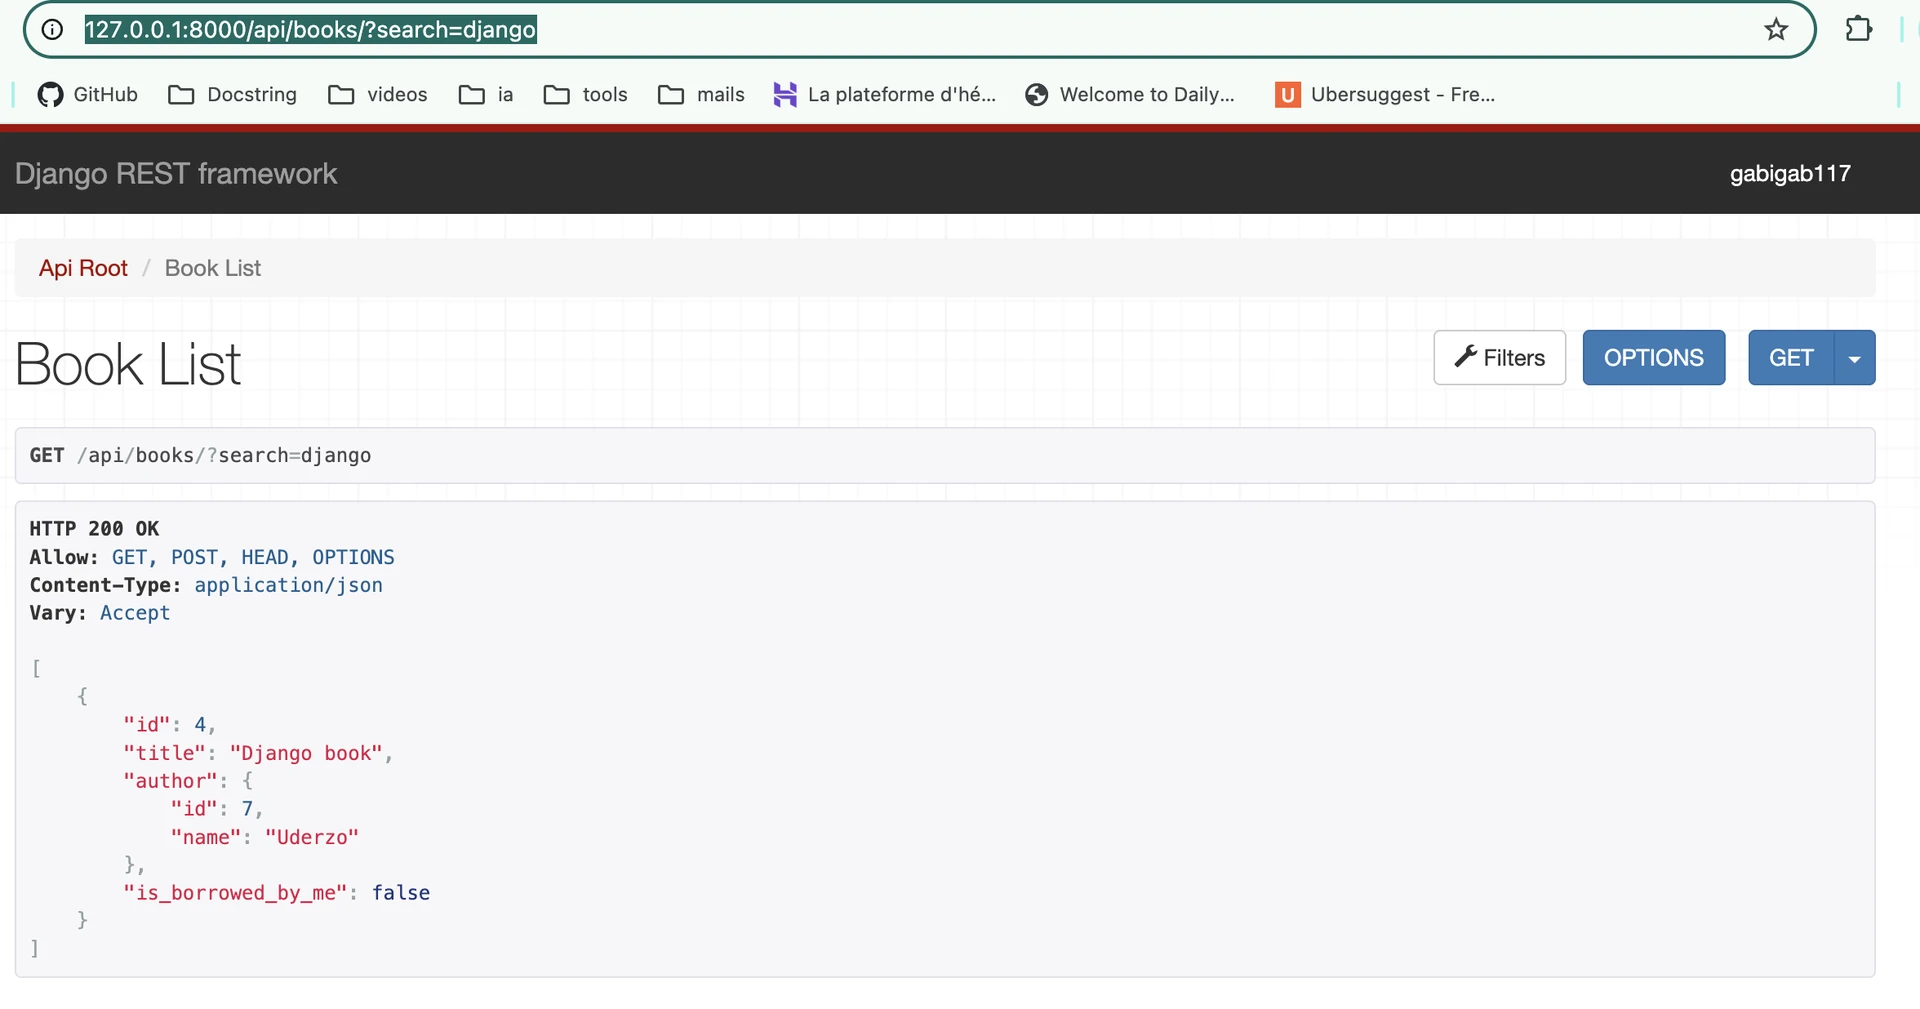Open the mails bookmarks folder

tap(701, 95)
